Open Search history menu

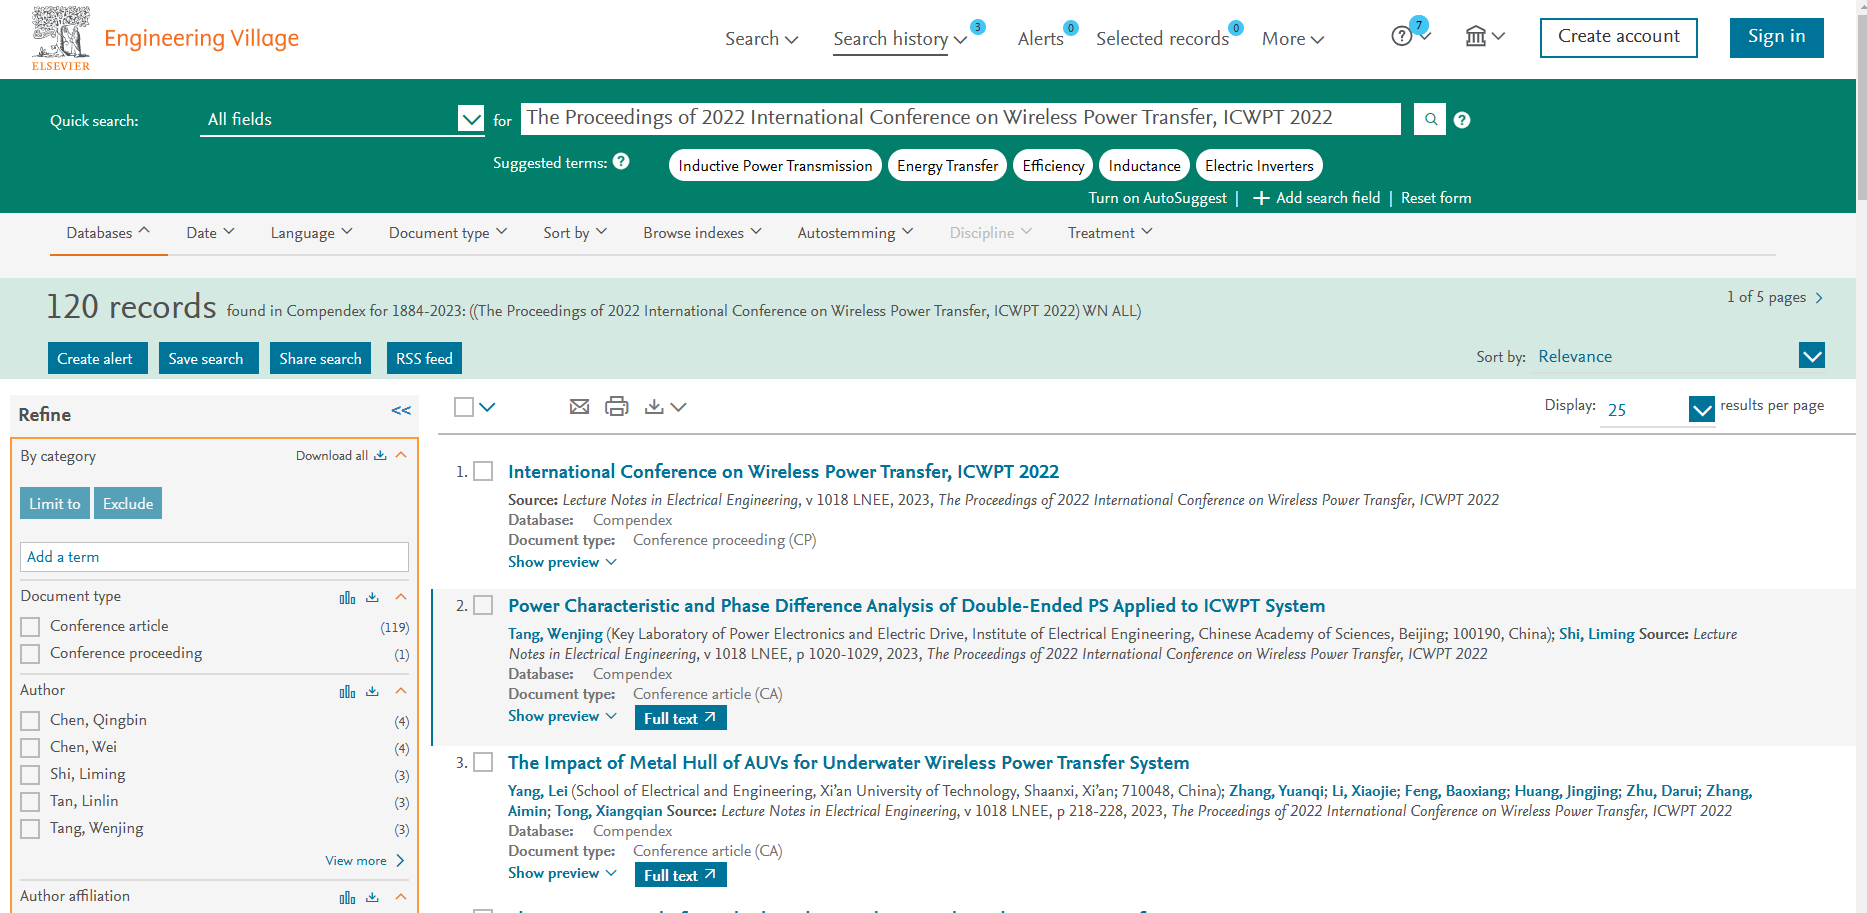900,39
